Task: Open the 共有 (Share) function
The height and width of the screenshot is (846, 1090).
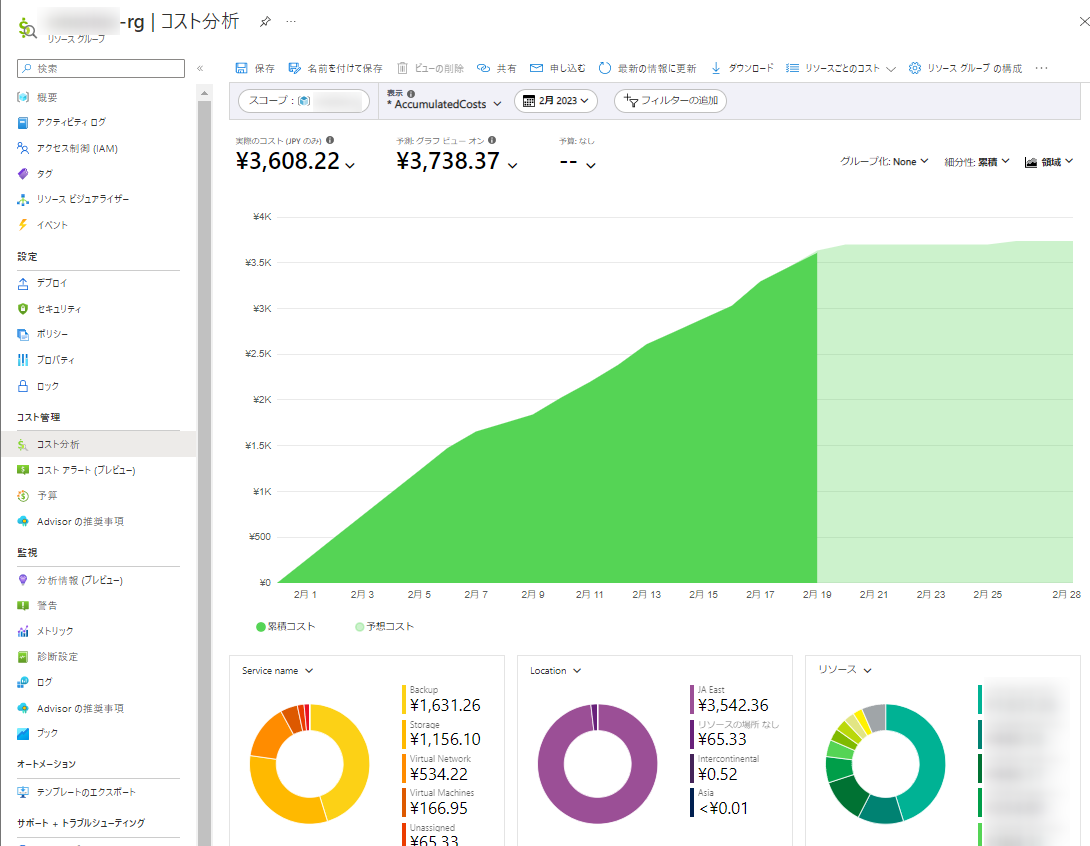Action: [497, 67]
